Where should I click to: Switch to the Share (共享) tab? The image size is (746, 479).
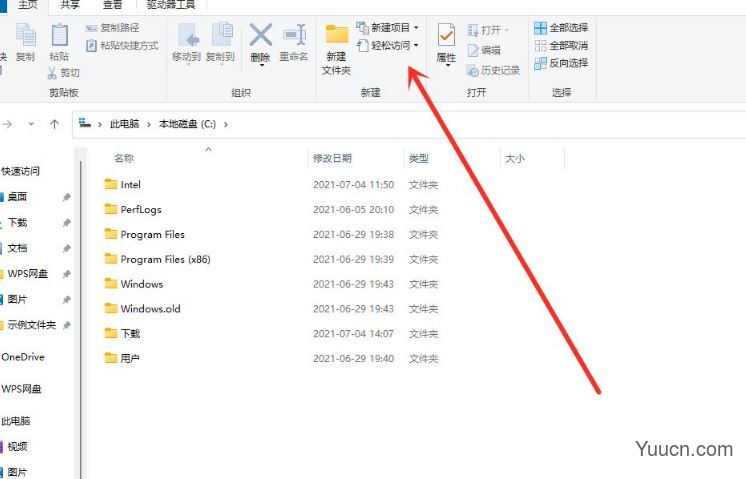pyautogui.click(x=70, y=5)
